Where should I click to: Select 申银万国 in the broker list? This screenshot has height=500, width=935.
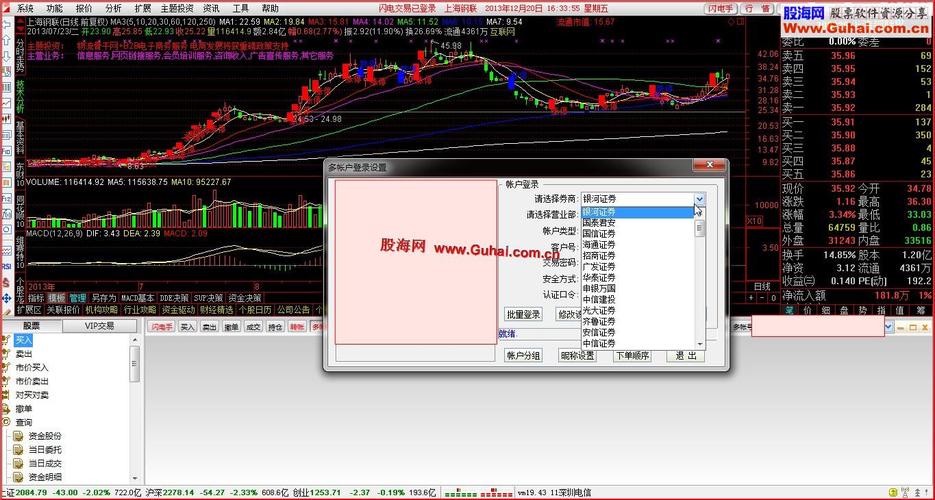[x=599, y=289]
